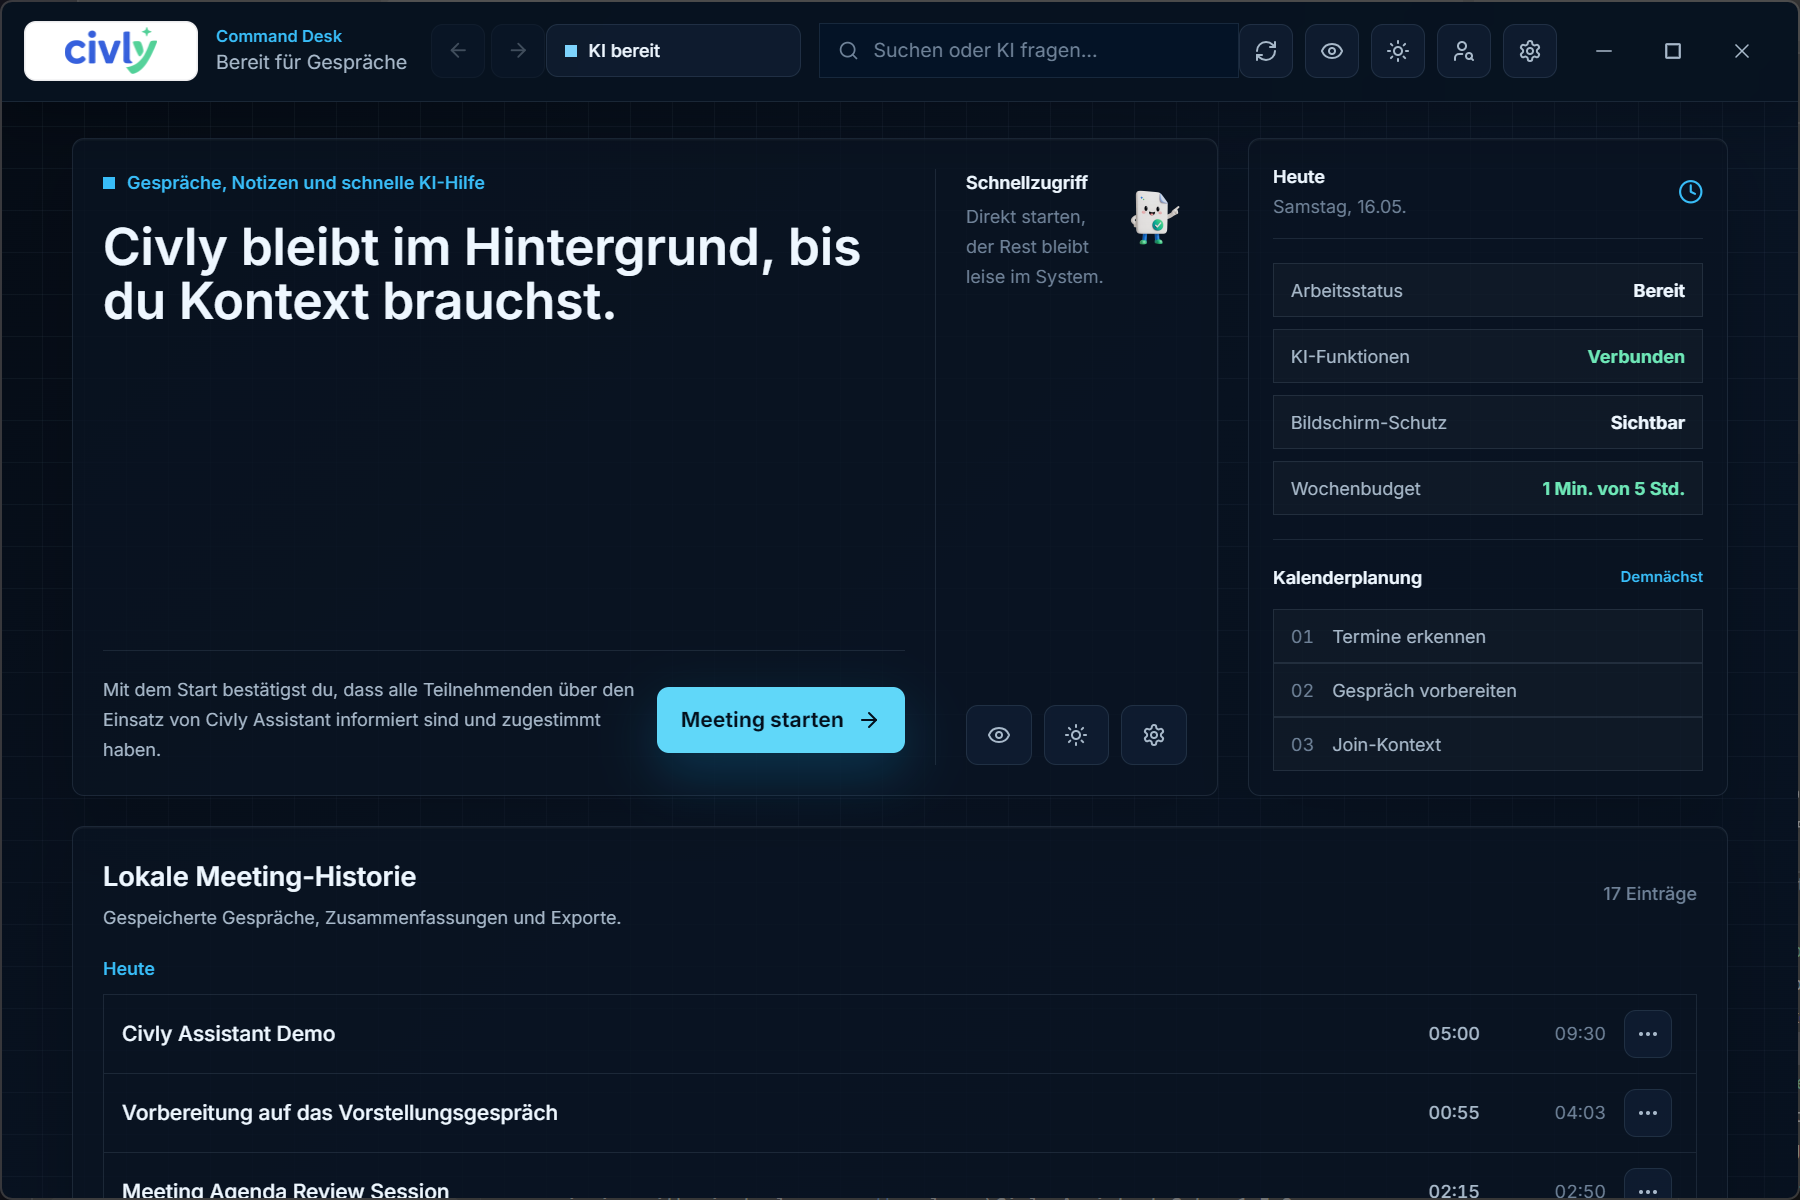Minimize the Civly window
Screen dimensions: 1800x1200
[x=1604, y=51]
